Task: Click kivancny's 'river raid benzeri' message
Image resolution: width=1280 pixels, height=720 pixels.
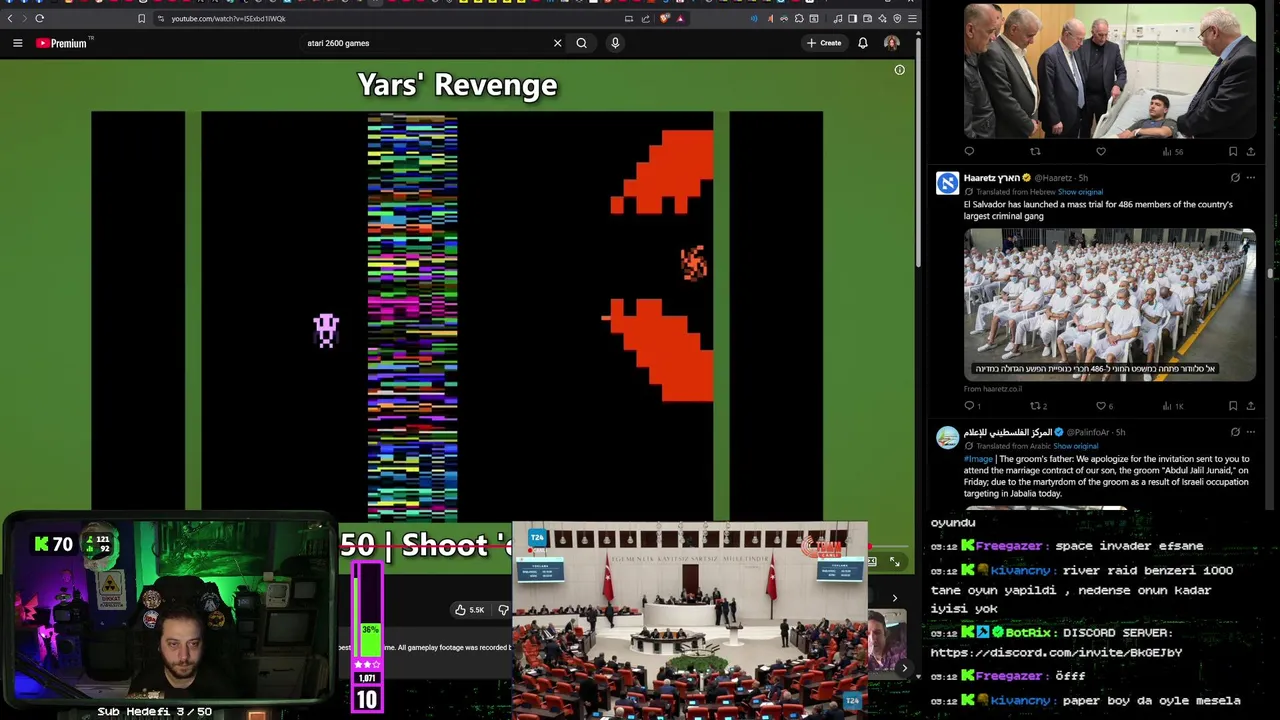Action: pyautogui.click(x=1084, y=589)
